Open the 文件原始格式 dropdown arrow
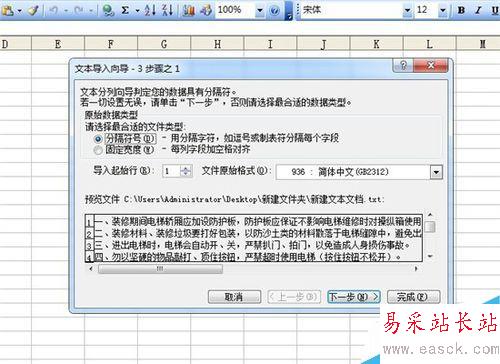Viewport: 500px width, 364px height. tap(436, 172)
